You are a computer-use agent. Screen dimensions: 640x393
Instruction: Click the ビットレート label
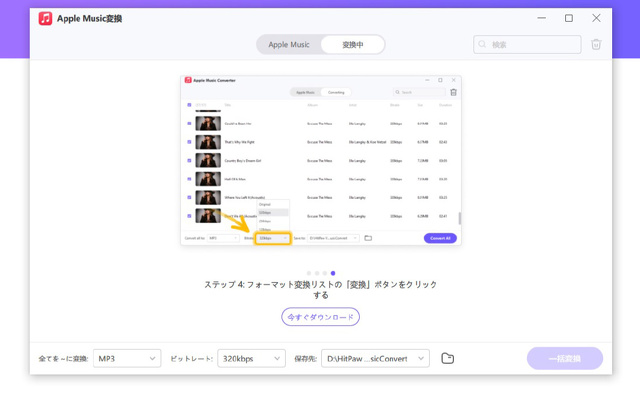coord(191,359)
